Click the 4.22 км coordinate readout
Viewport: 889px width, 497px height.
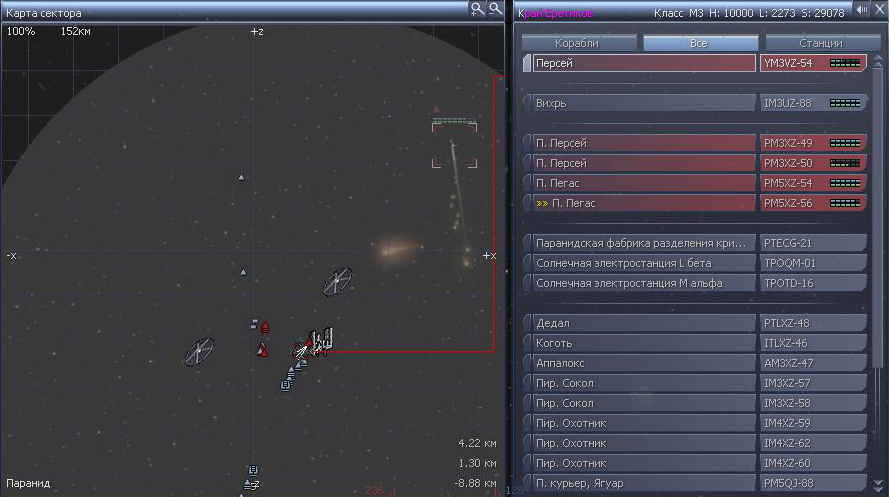coord(477,443)
